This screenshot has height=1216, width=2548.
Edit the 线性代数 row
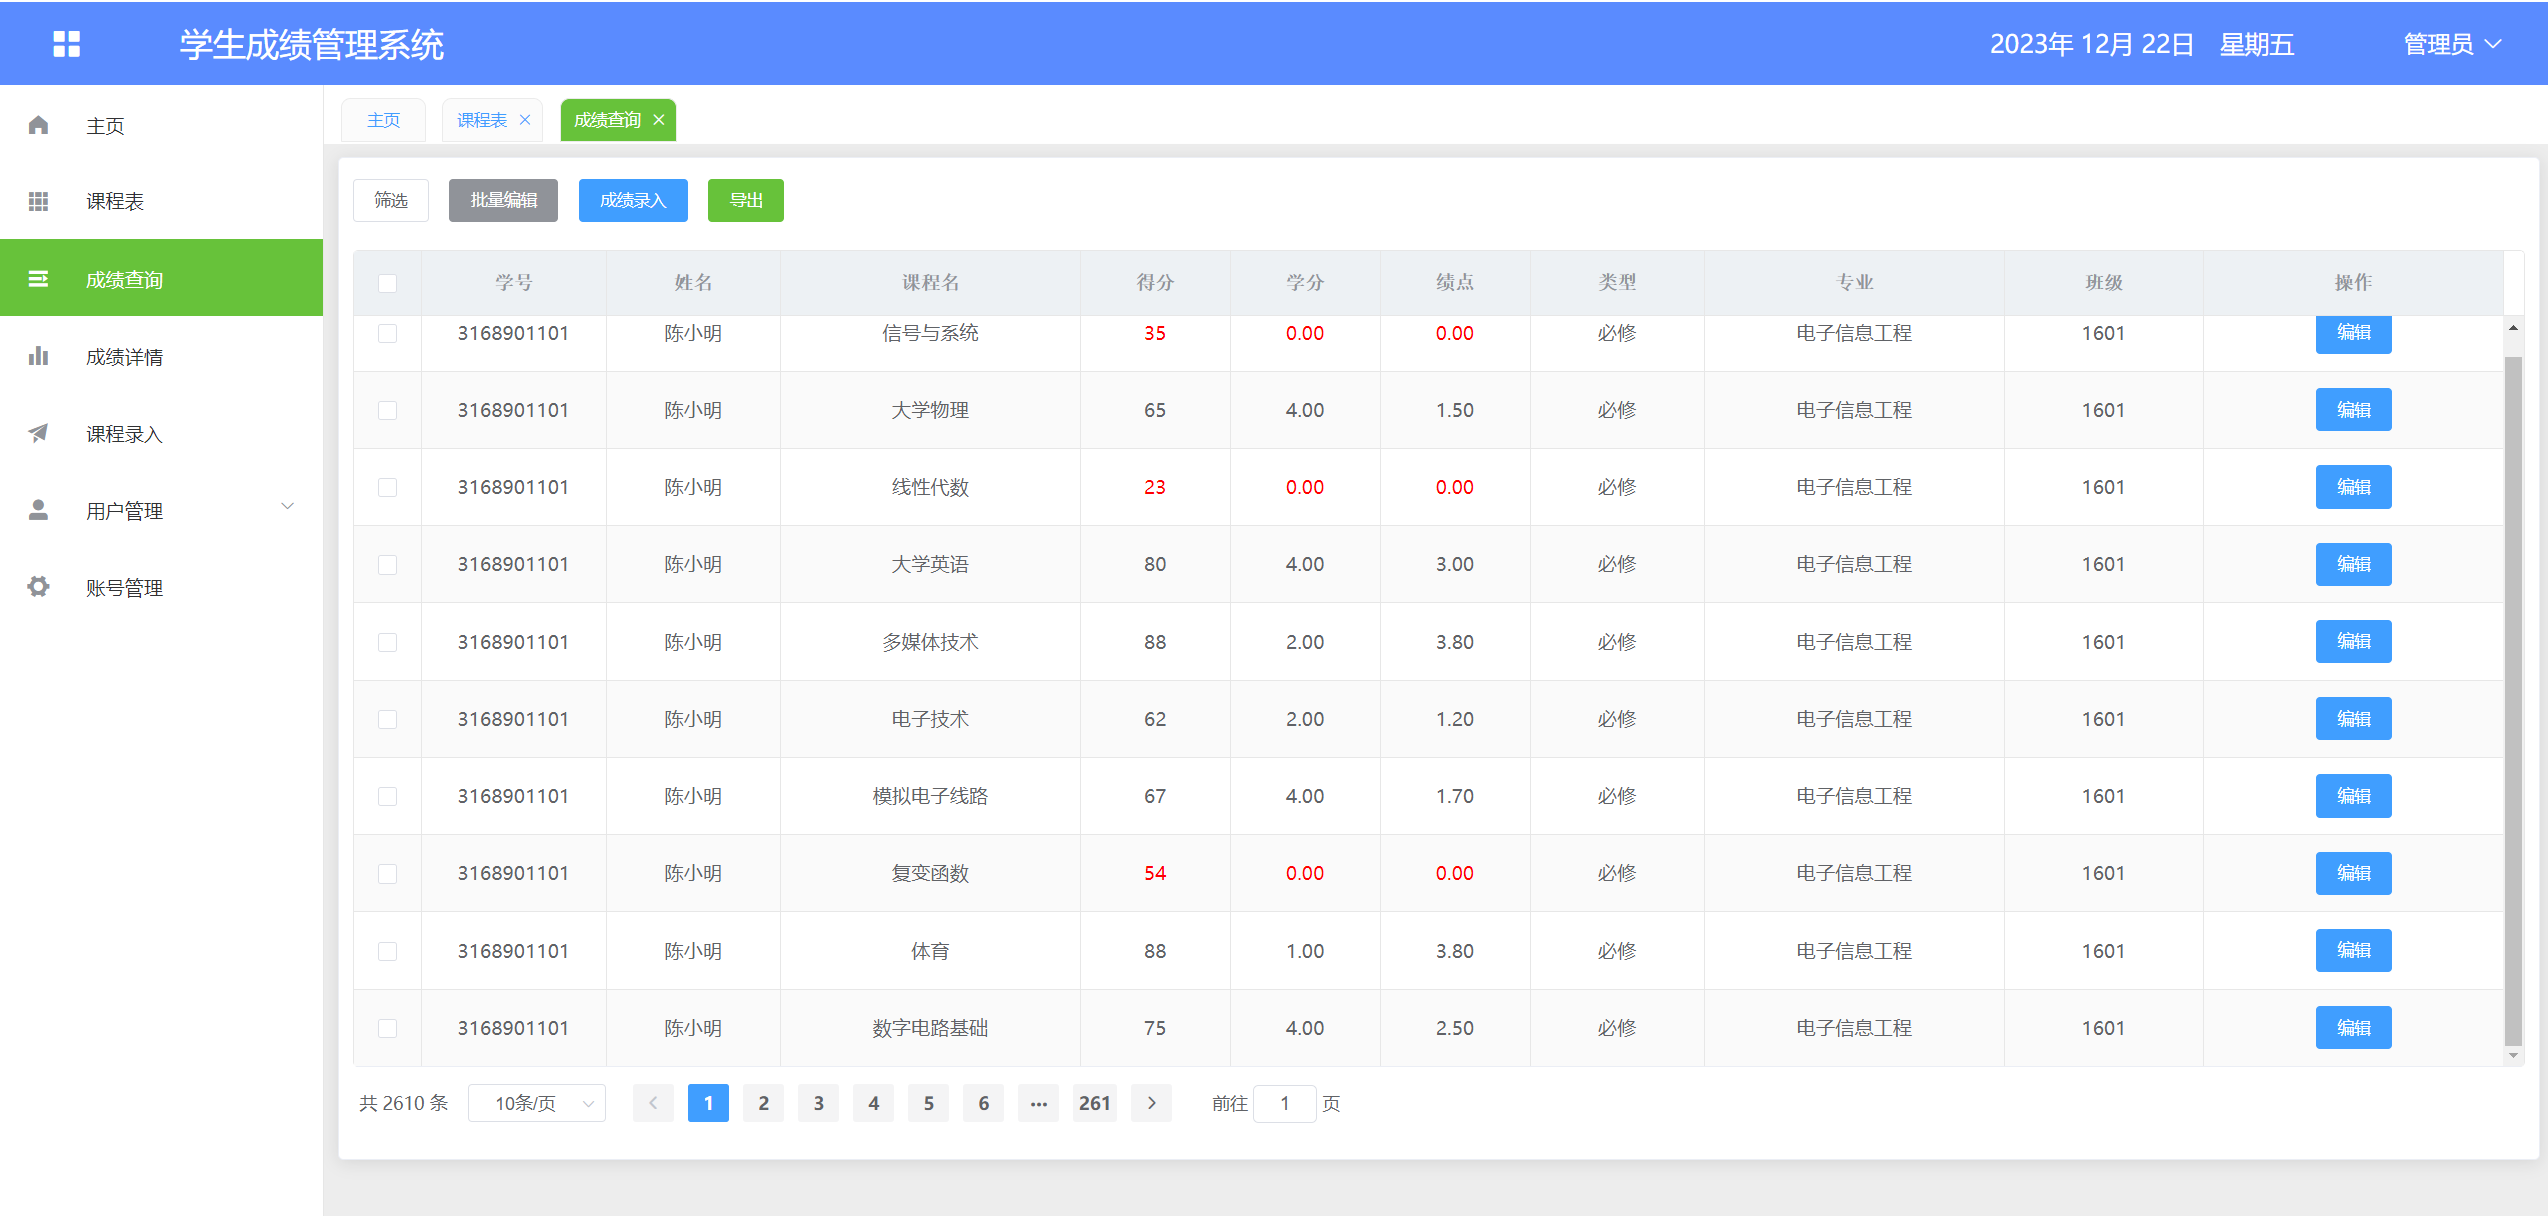2353,487
